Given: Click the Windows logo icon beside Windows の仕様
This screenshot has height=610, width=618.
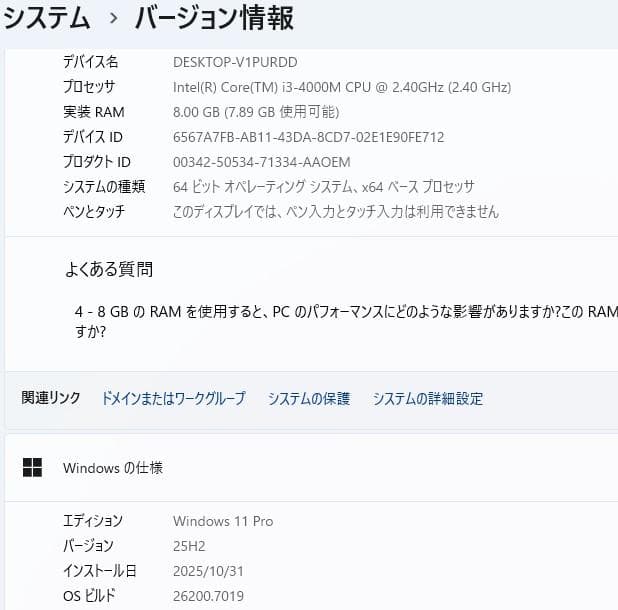Looking at the screenshot, I should click(32, 467).
